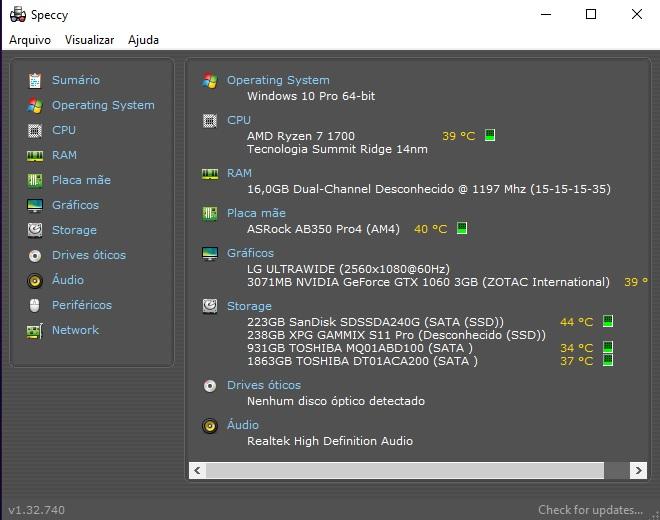Select Periféricos in the sidebar
The image size is (660, 520).
pos(82,305)
